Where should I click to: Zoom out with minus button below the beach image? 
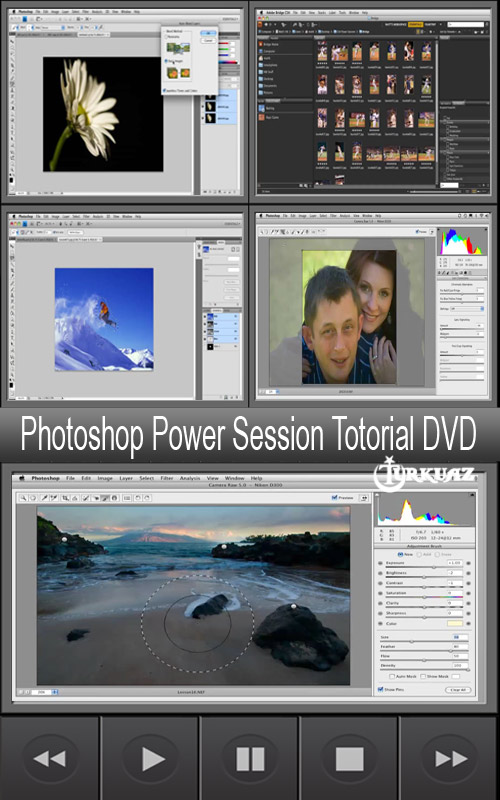click(x=20, y=692)
